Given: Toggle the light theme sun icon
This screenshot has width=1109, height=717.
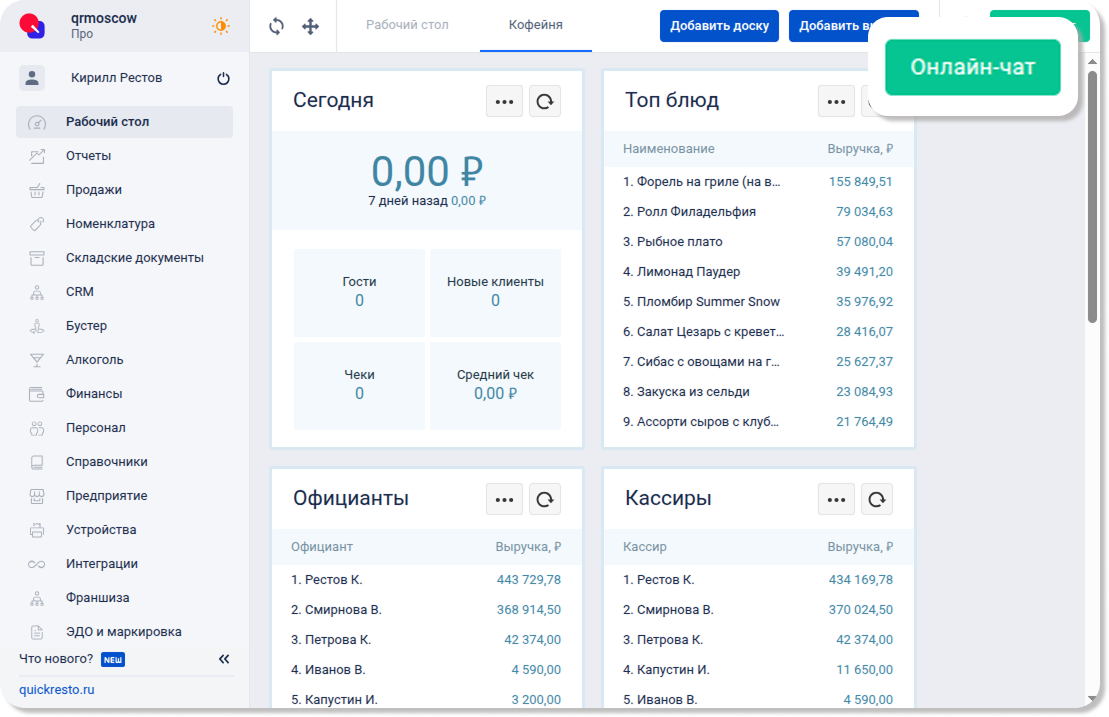Looking at the screenshot, I should click(220, 26).
